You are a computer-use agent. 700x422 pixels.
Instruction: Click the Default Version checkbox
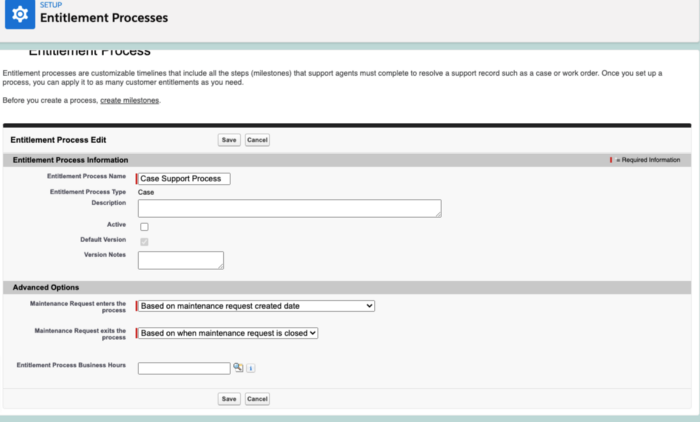pyautogui.click(x=144, y=242)
